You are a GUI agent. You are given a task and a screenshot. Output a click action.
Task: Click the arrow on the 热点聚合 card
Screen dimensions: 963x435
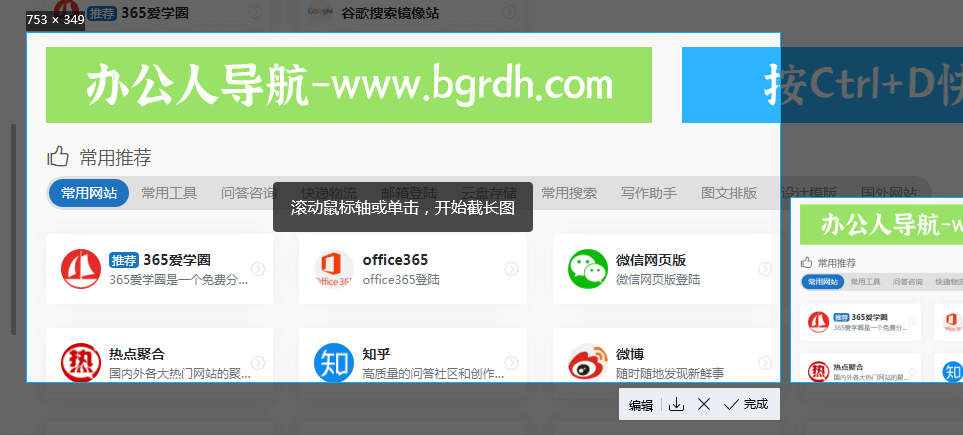click(x=258, y=363)
